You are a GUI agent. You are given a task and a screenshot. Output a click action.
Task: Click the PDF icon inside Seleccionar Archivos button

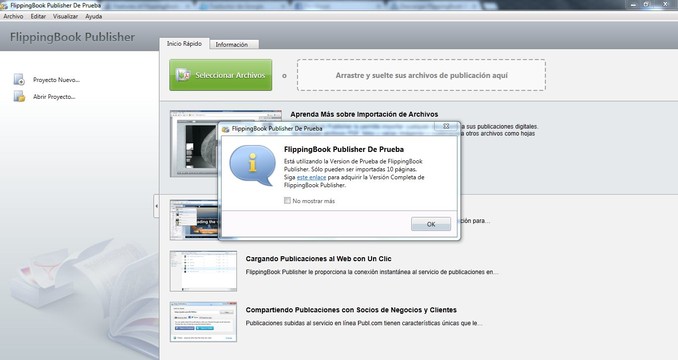(183, 75)
